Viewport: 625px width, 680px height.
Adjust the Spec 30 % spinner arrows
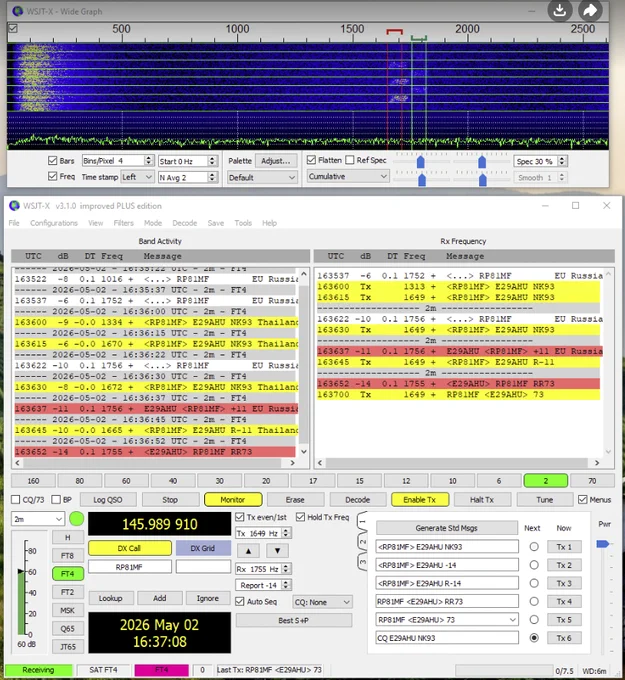(562, 161)
